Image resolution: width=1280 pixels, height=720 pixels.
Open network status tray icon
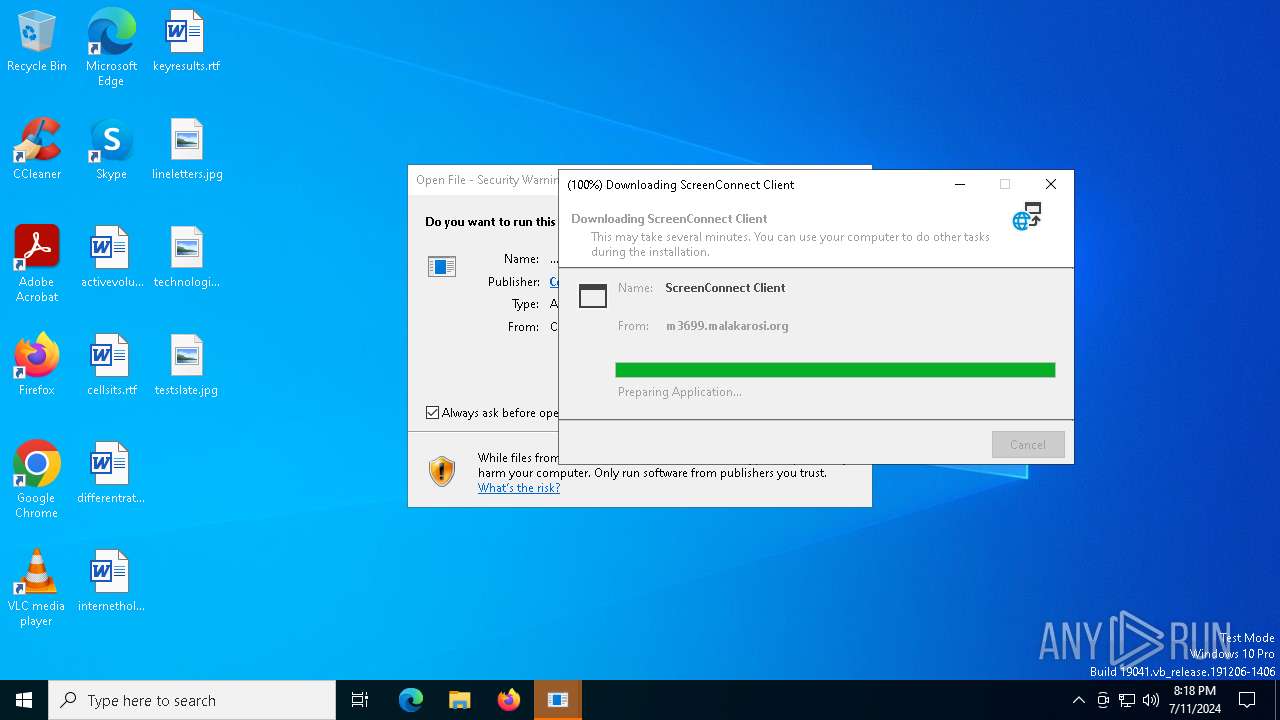(x=1127, y=700)
